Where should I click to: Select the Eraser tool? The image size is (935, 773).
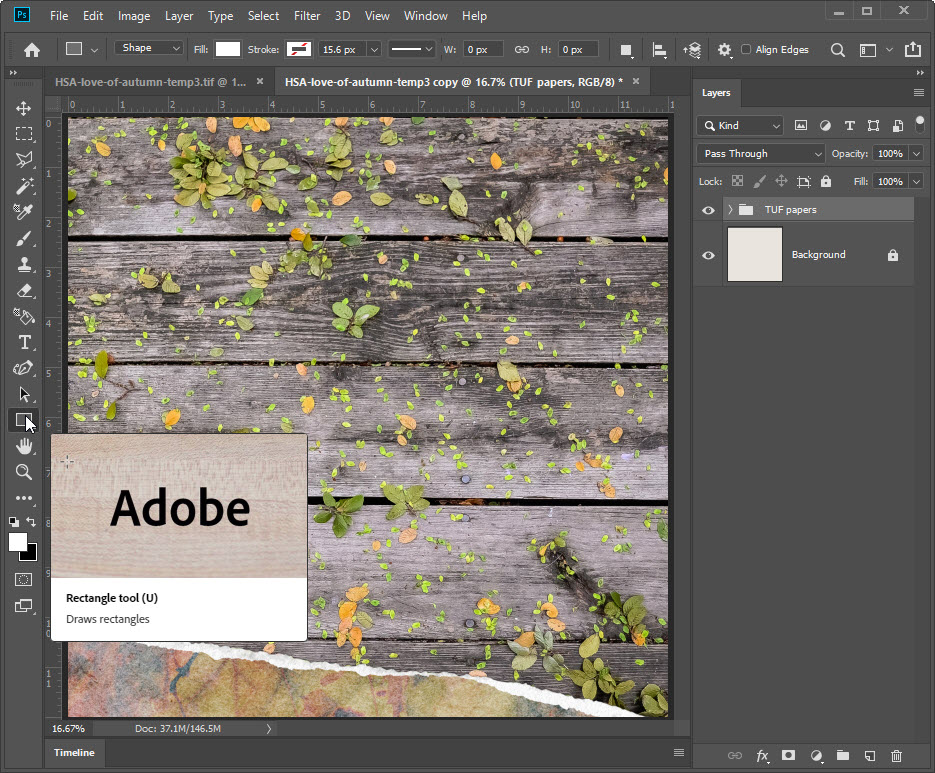(x=23, y=290)
